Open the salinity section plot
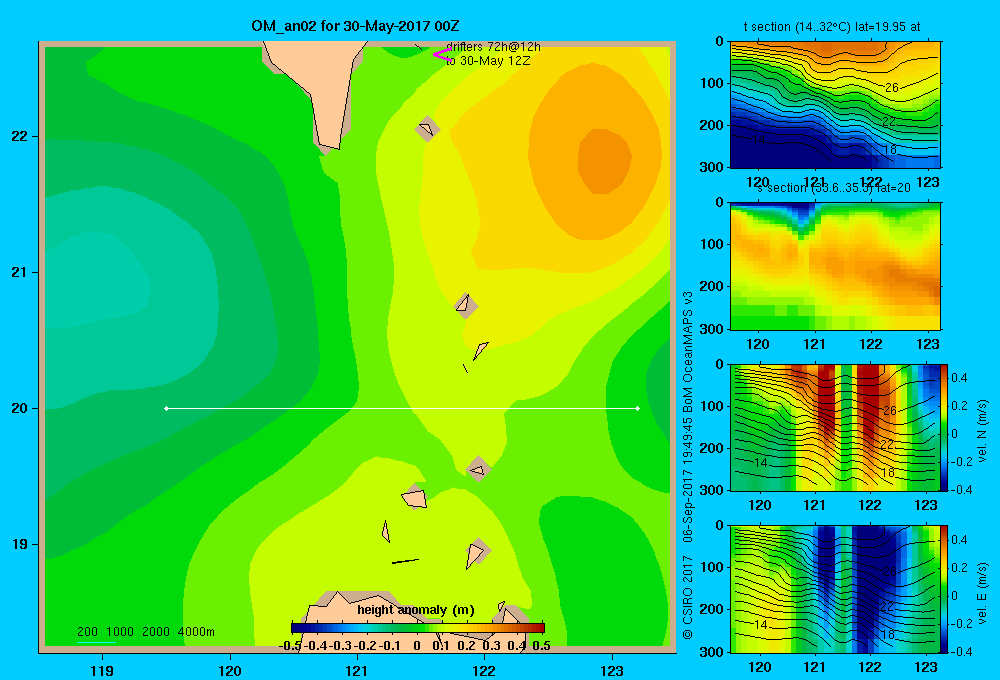Image resolution: width=1000 pixels, height=680 pixels. pos(835,265)
